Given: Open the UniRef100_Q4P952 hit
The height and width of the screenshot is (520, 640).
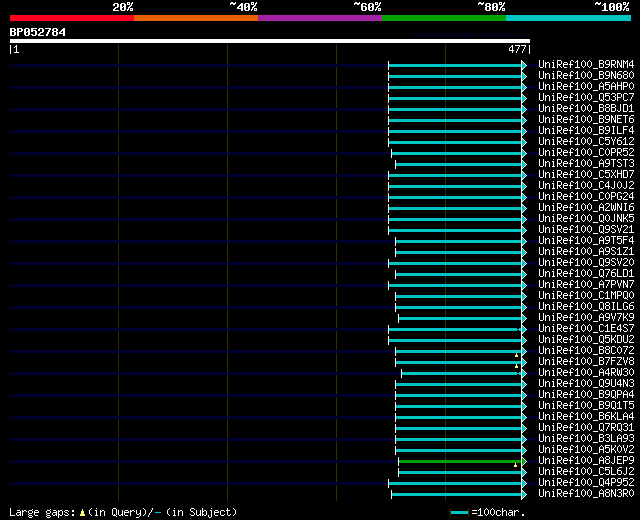Looking at the screenshot, I should (x=586, y=483).
